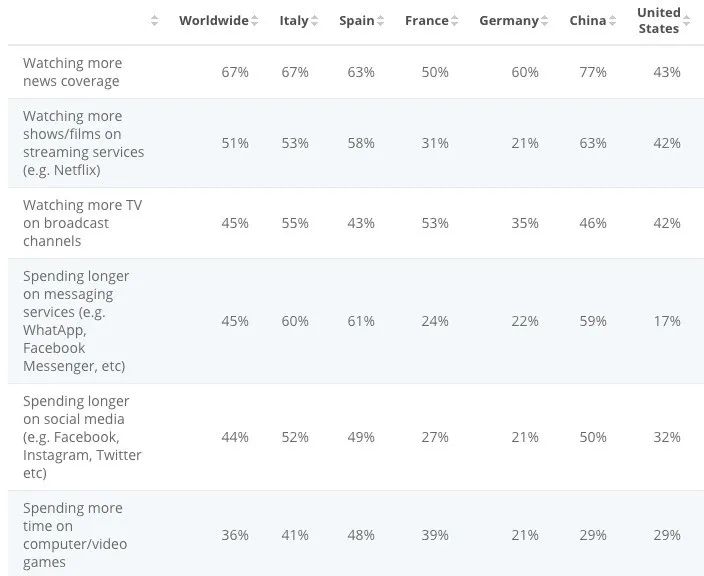This screenshot has width=704, height=576.
Task: Click the sort arrows beside Worldwide
Action: (255, 21)
